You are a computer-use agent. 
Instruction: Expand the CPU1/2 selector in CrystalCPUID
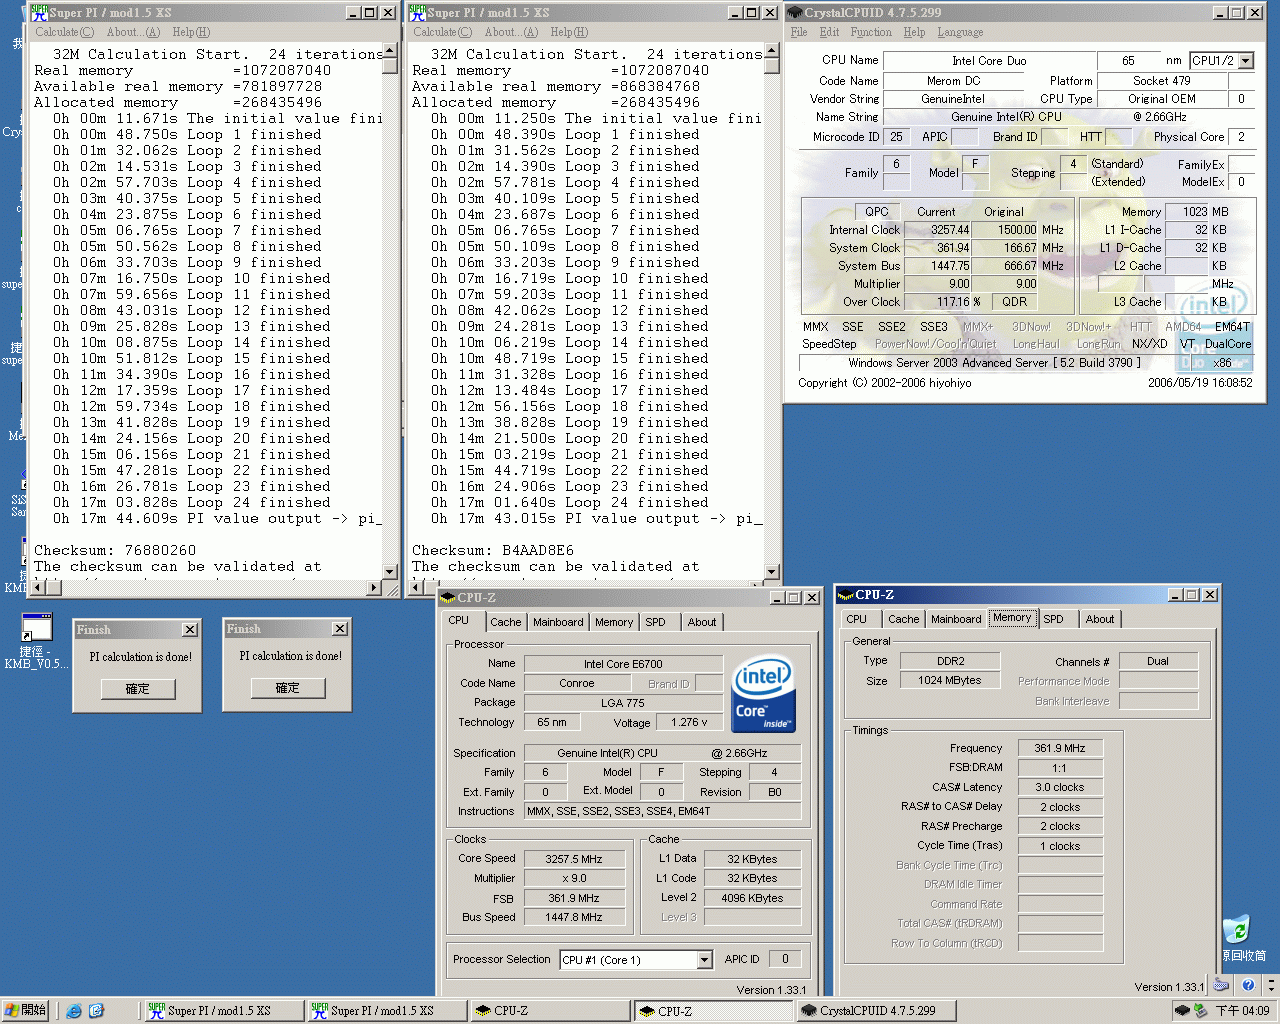pos(1246,61)
